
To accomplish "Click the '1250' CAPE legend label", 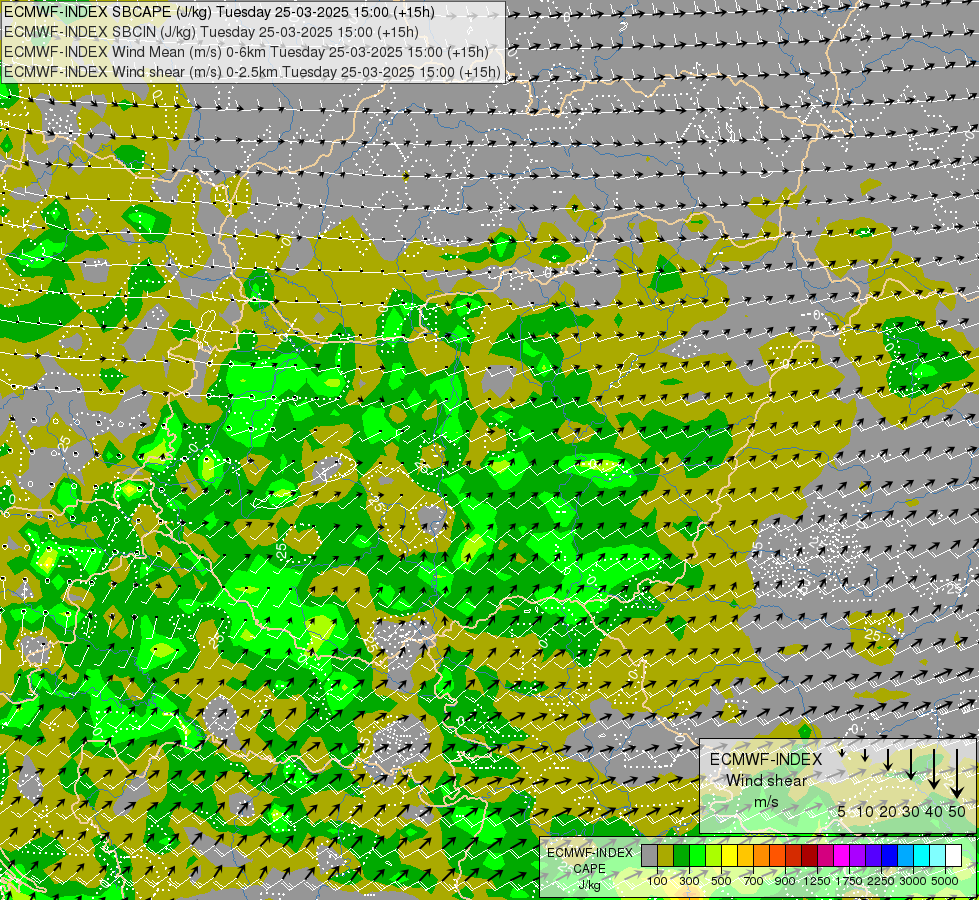I will coord(817,882).
